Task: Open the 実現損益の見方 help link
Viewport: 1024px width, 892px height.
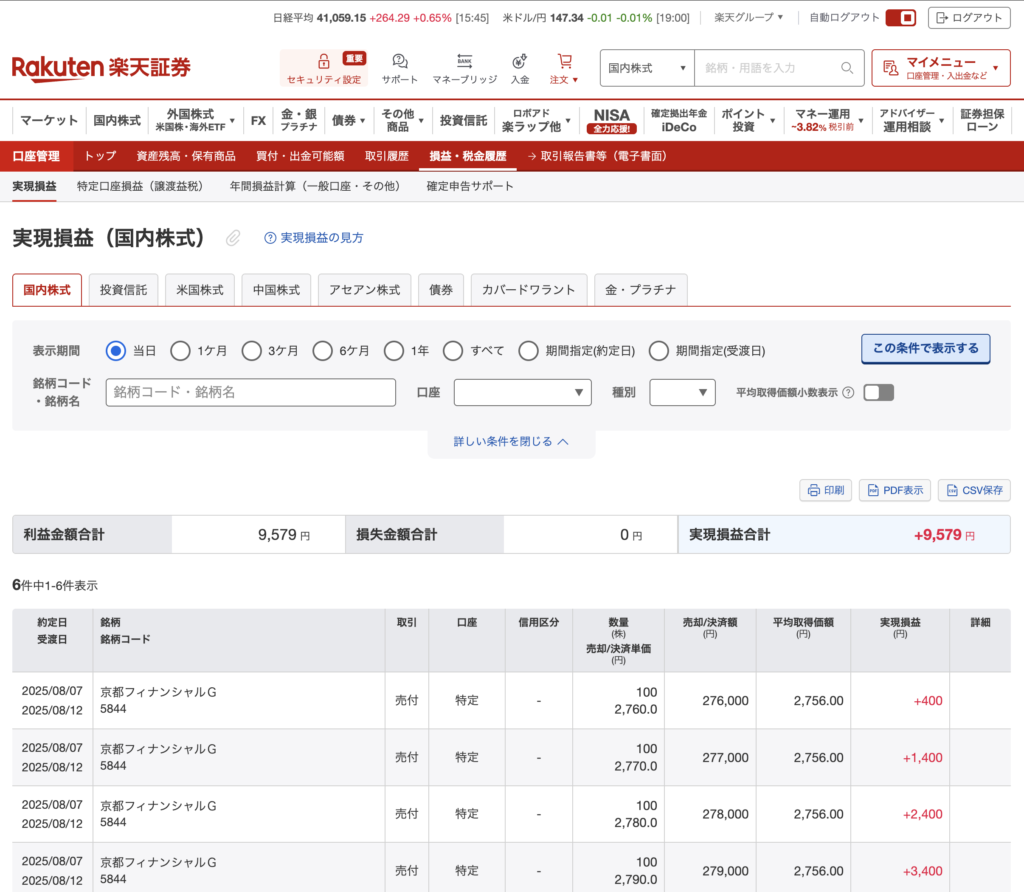Action: click(313, 238)
